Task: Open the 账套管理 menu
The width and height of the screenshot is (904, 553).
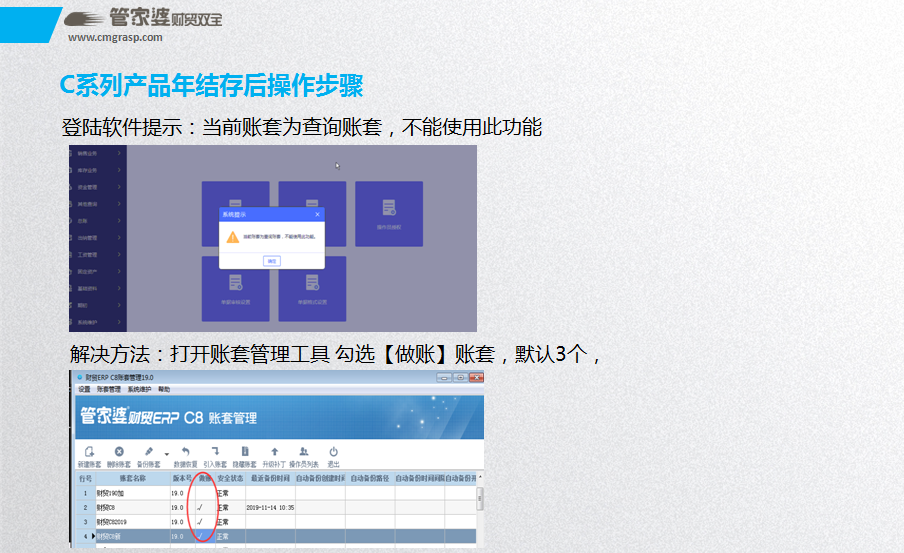Action: tap(108, 389)
